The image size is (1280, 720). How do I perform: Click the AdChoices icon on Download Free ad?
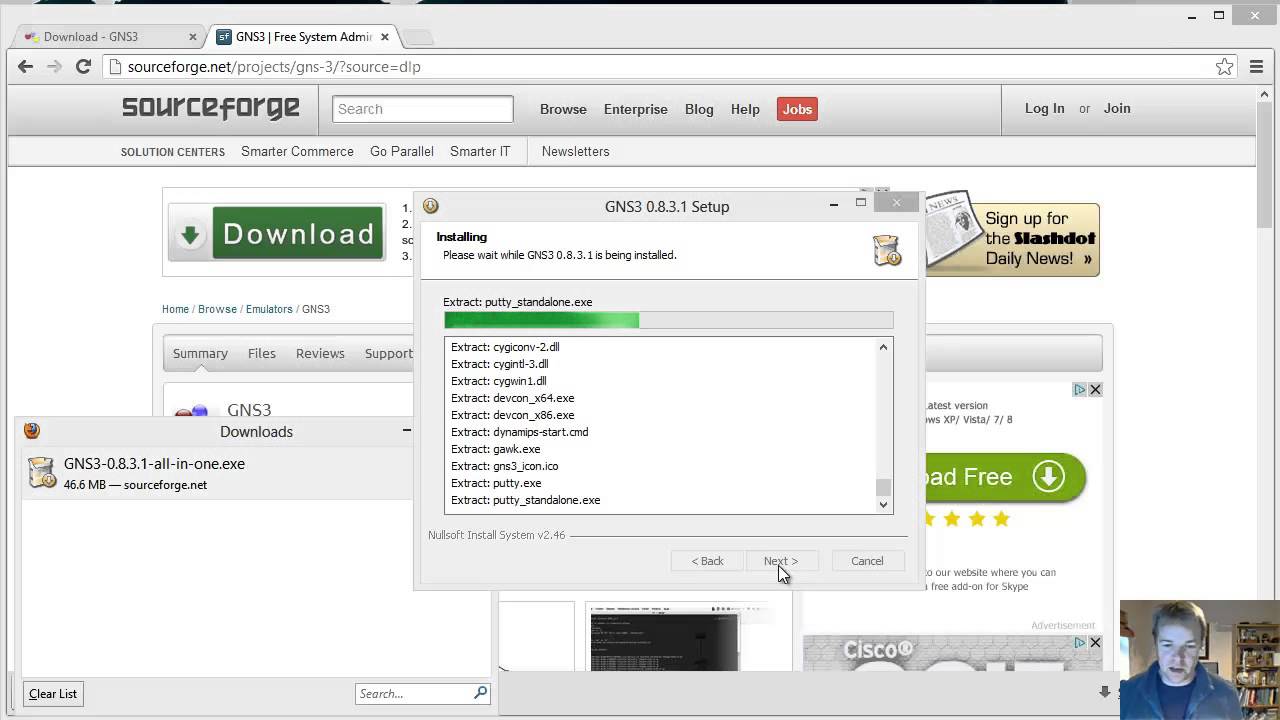click(x=1080, y=389)
